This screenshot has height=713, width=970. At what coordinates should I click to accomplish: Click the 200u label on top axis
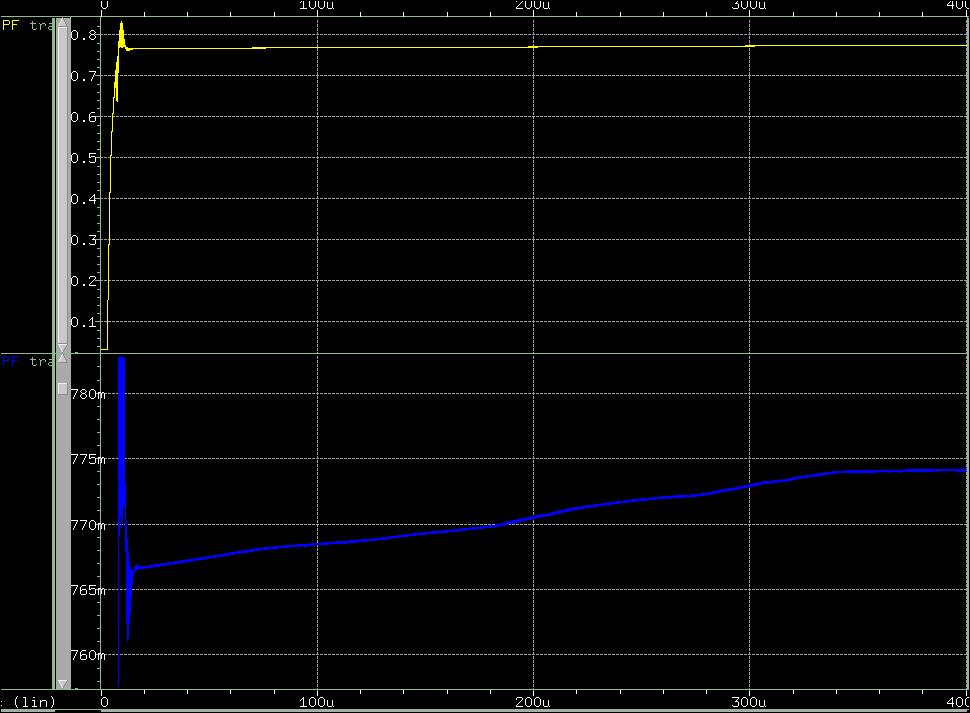532,6
